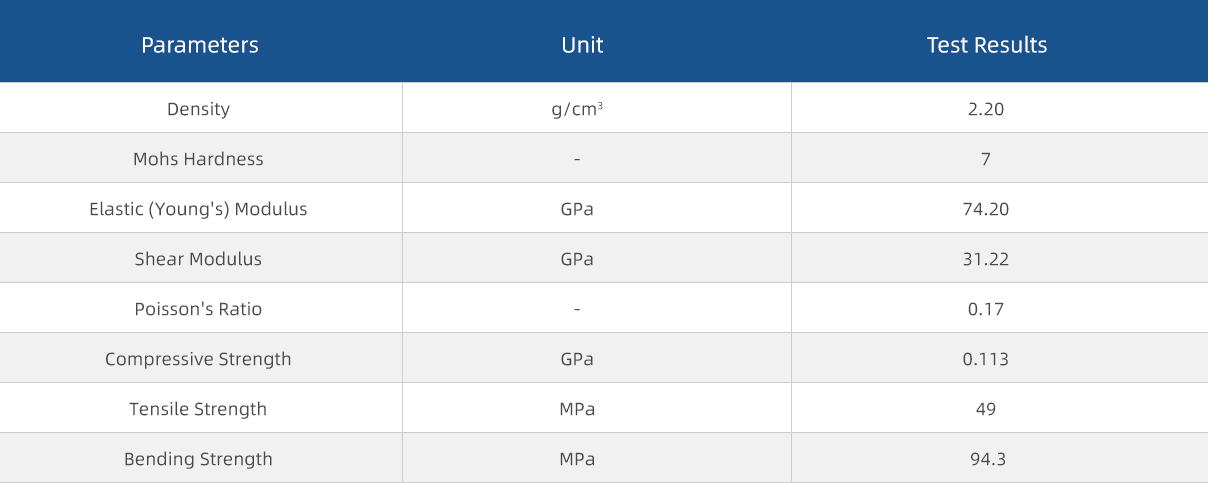Image resolution: width=1208 pixels, height=483 pixels.
Task: Click the Shear Modulus label
Action: coord(198,259)
